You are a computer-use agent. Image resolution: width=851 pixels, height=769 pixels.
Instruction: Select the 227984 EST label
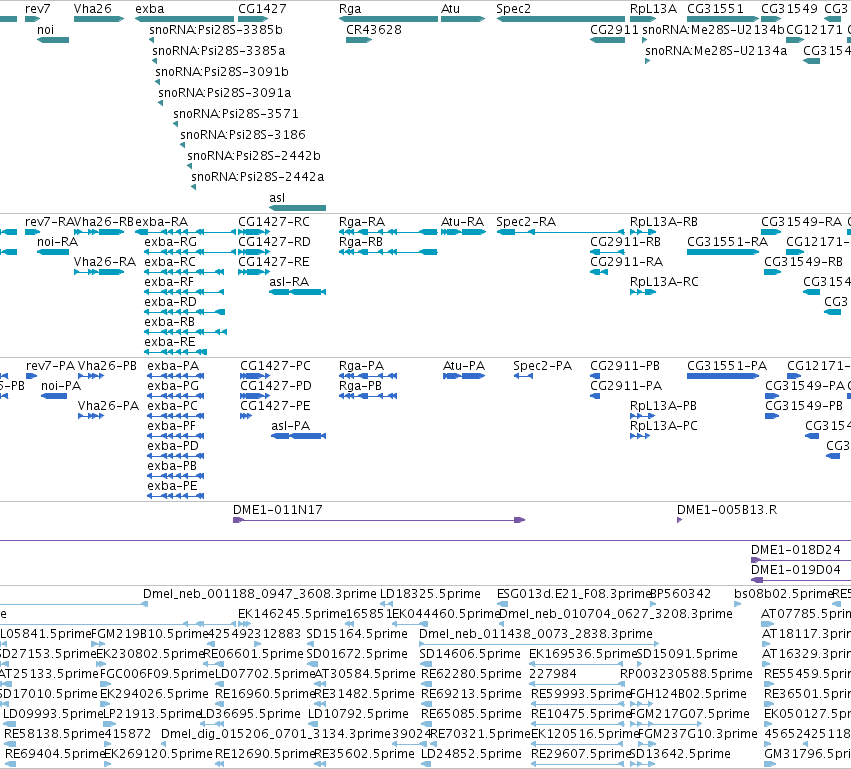[x=553, y=675]
